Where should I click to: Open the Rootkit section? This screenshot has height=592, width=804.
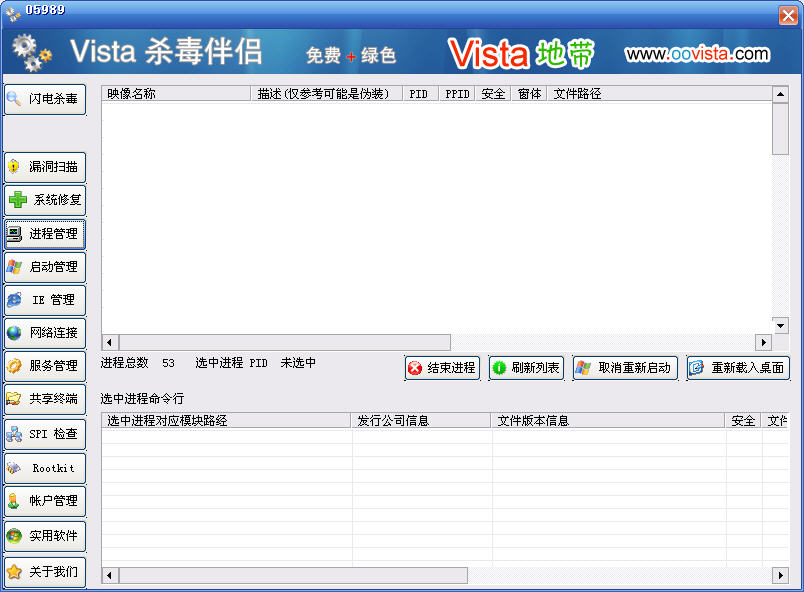click(x=45, y=468)
